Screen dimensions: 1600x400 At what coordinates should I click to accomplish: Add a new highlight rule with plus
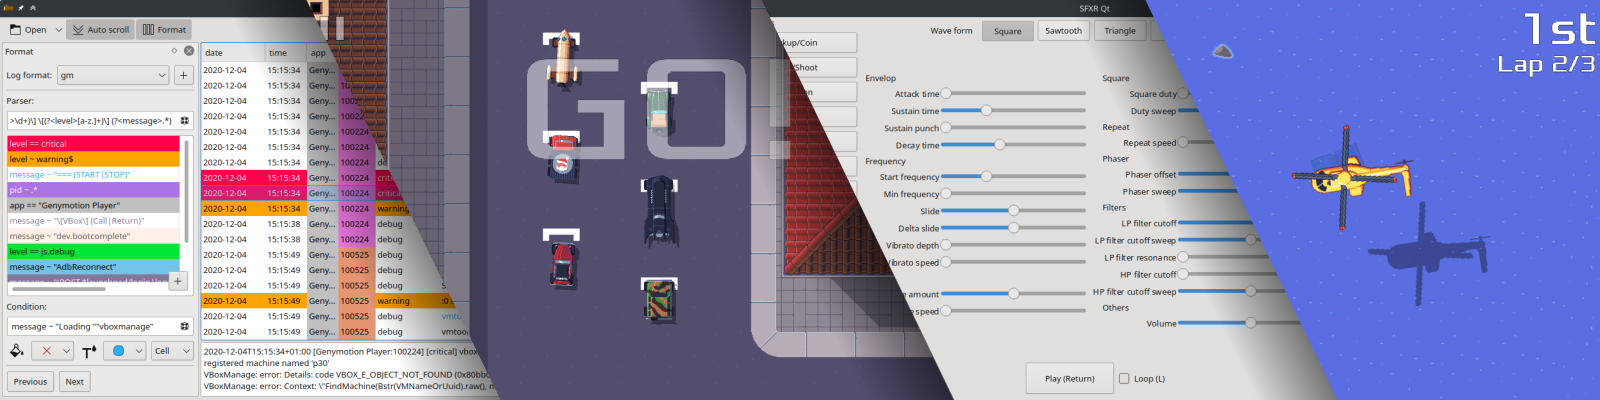pos(178,281)
